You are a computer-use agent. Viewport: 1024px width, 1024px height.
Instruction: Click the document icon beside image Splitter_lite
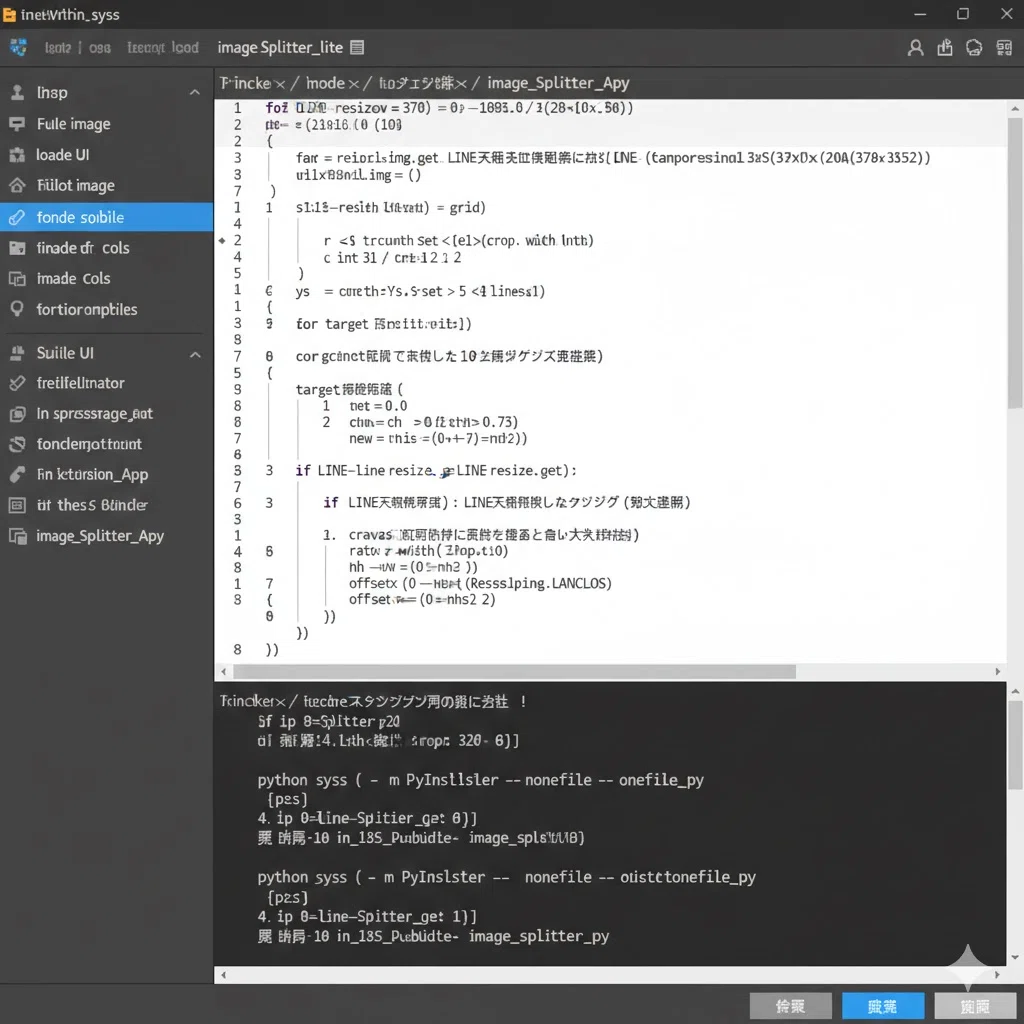357,47
